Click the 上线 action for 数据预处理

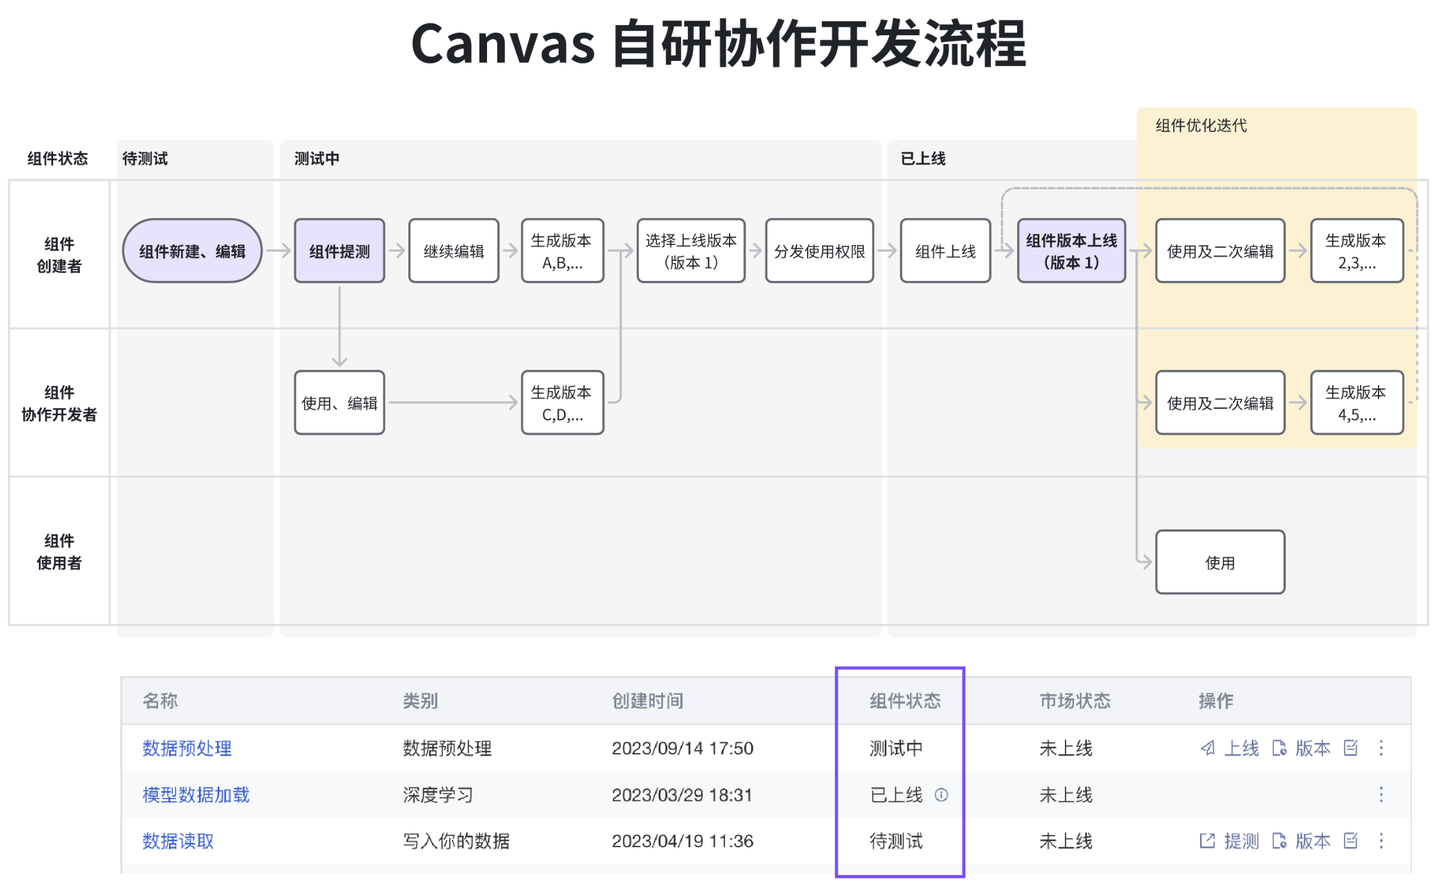(x=1236, y=748)
